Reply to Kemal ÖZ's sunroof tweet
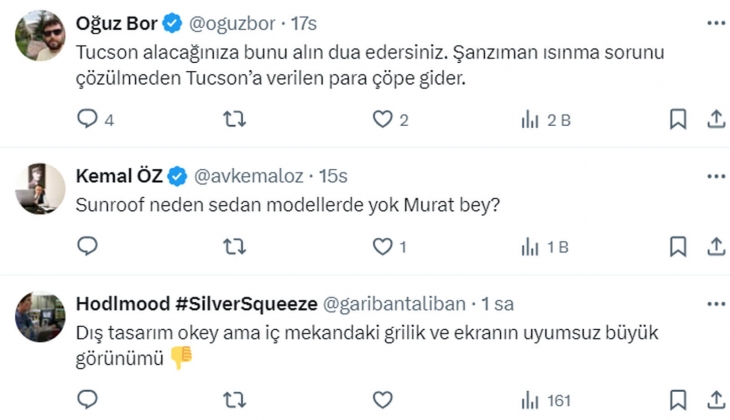730x420 pixels. point(87,246)
